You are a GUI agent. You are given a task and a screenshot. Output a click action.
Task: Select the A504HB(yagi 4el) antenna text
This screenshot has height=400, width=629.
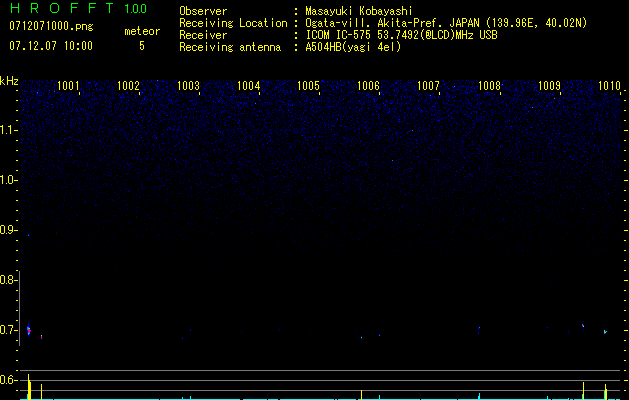(x=353, y=47)
